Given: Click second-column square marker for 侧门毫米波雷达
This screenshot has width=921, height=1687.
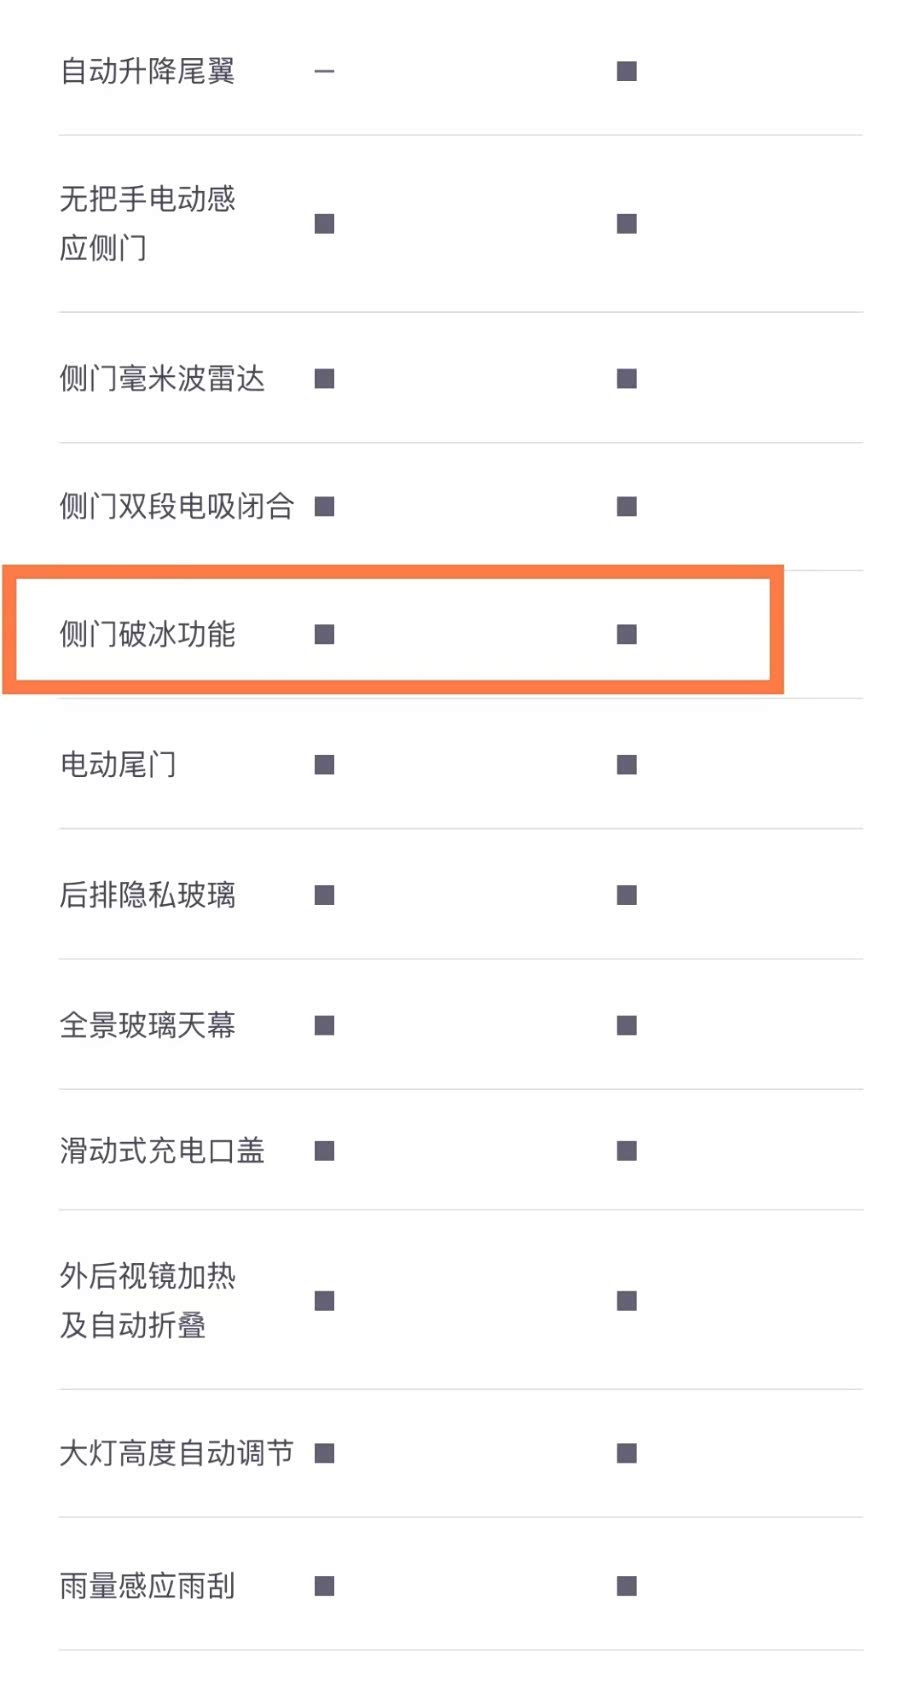Looking at the screenshot, I should click(x=627, y=379).
